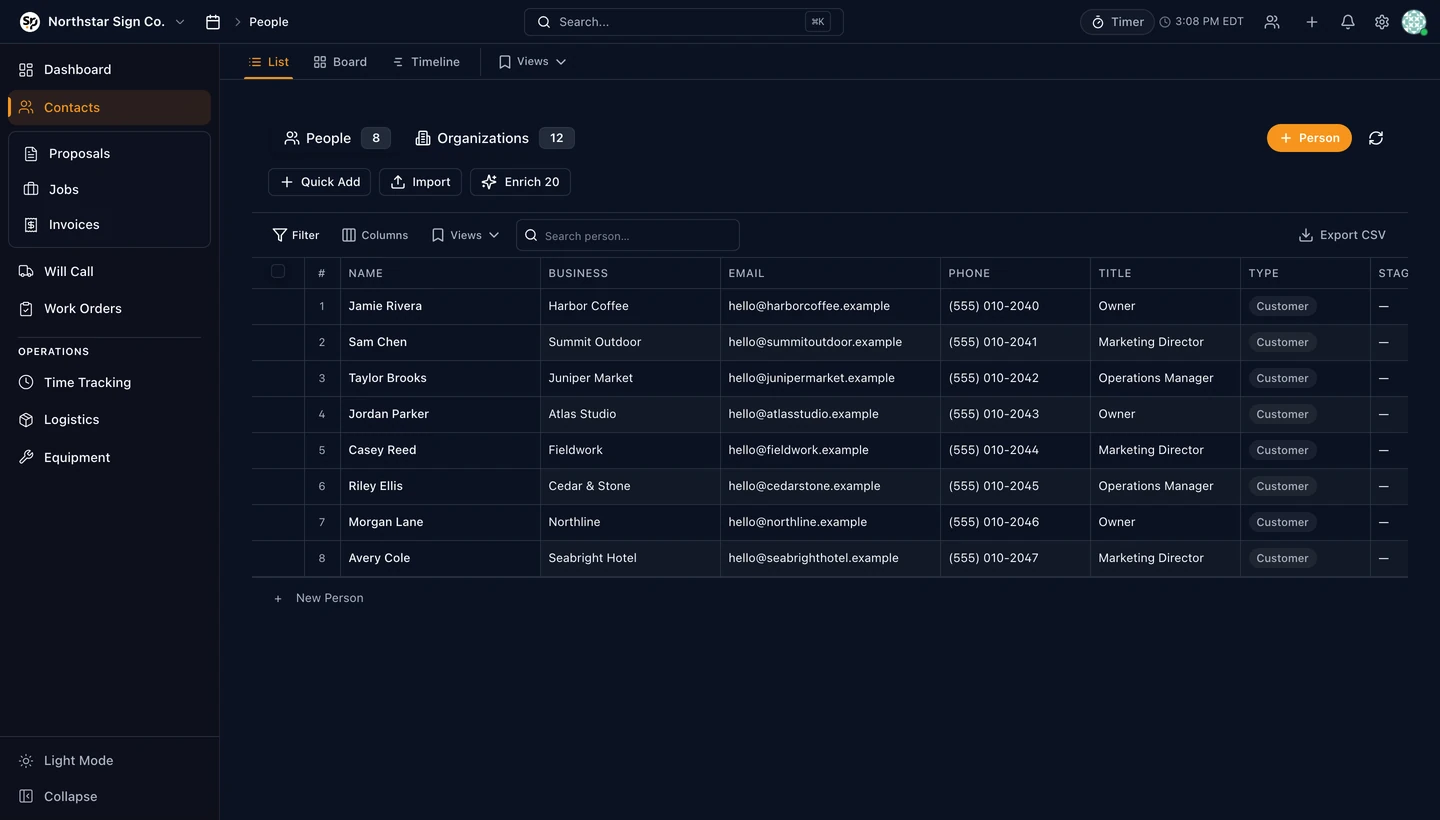Switch to the List view tab
Image resolution: width=1440 pixels, height=820 pixels.
(269, 61)
